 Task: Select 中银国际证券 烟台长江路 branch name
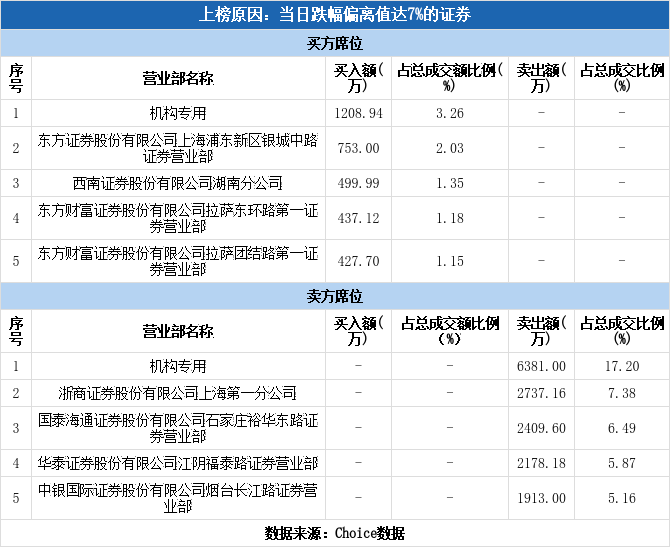(x=178, y=498)
